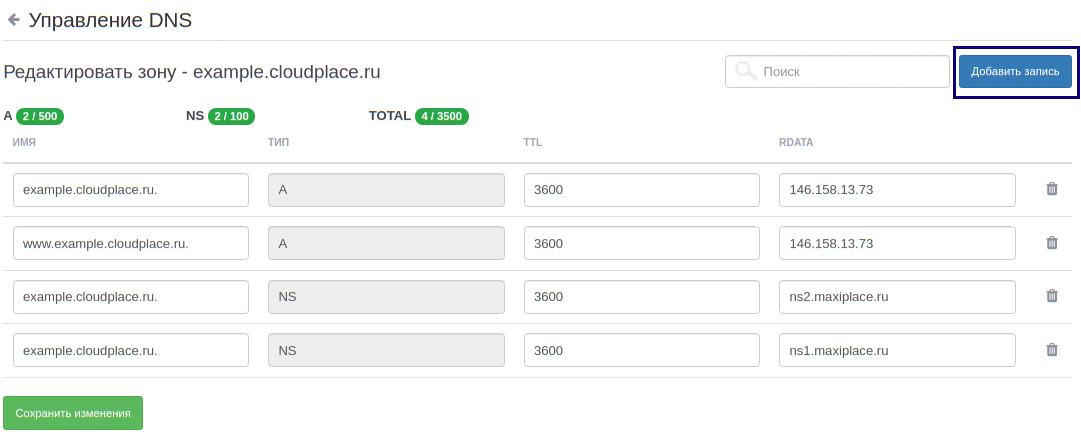The width and height of the screenshot is (1081, 437).
Task: Click the TOTAL 4 / 3500 counter badge
Action: tap(442, 116)
